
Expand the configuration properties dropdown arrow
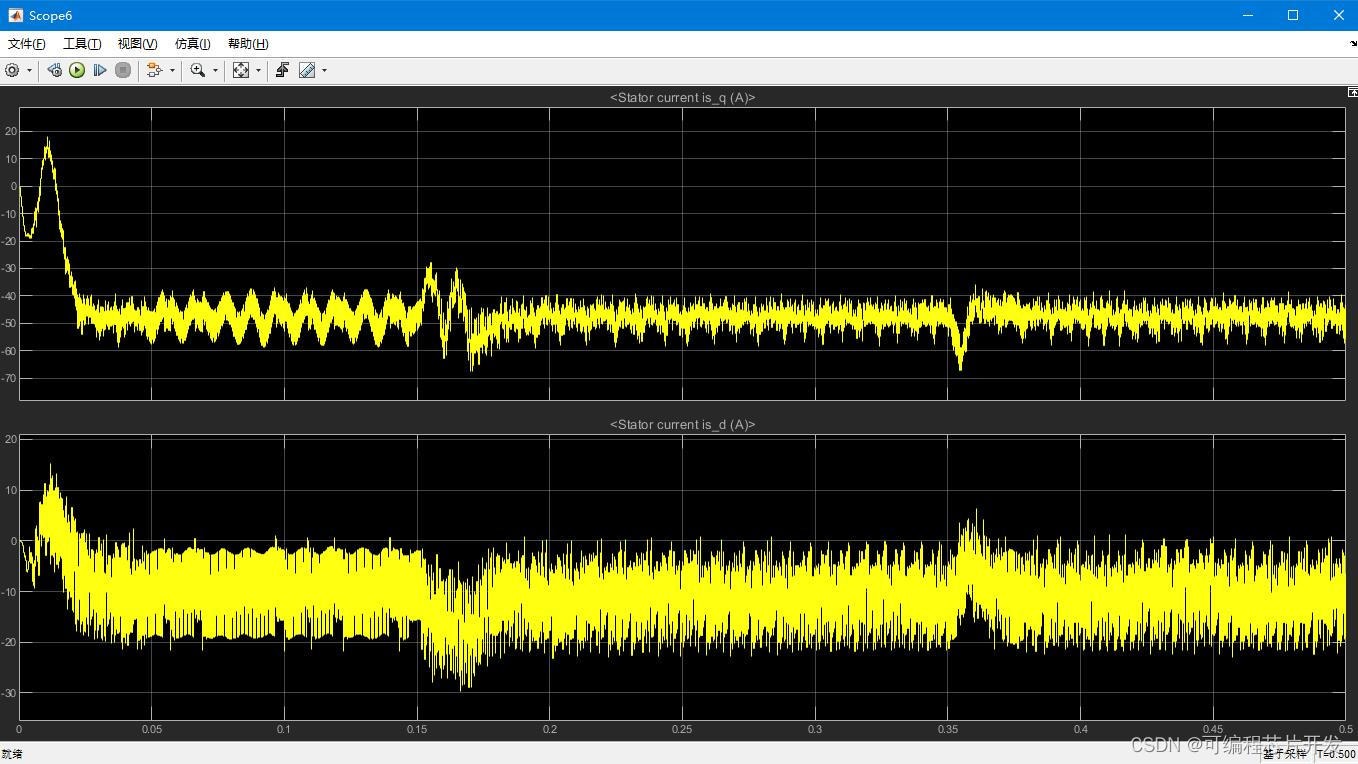(x=29, y=70)
